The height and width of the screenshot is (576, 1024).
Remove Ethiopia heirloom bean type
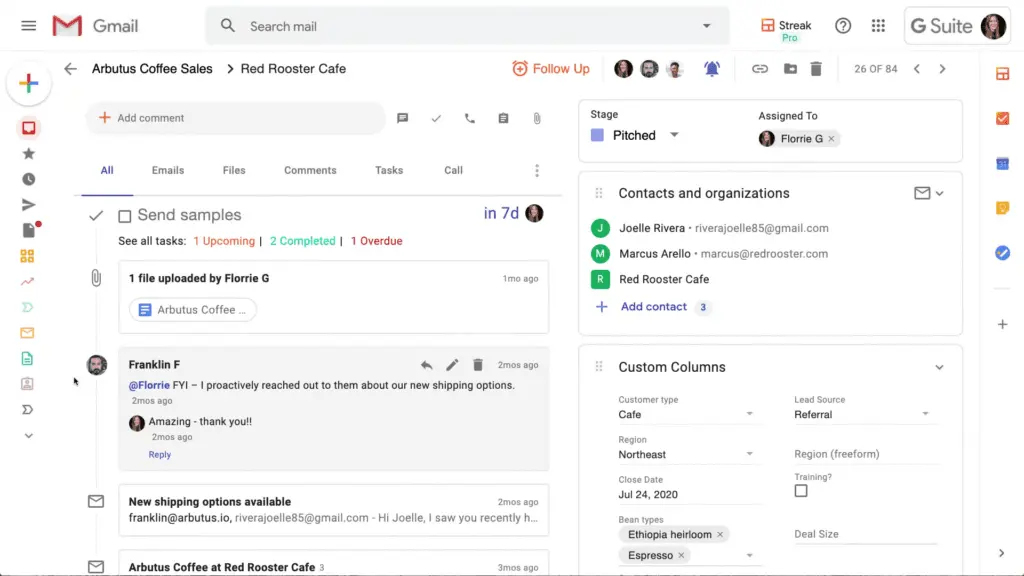click(720, 534)
